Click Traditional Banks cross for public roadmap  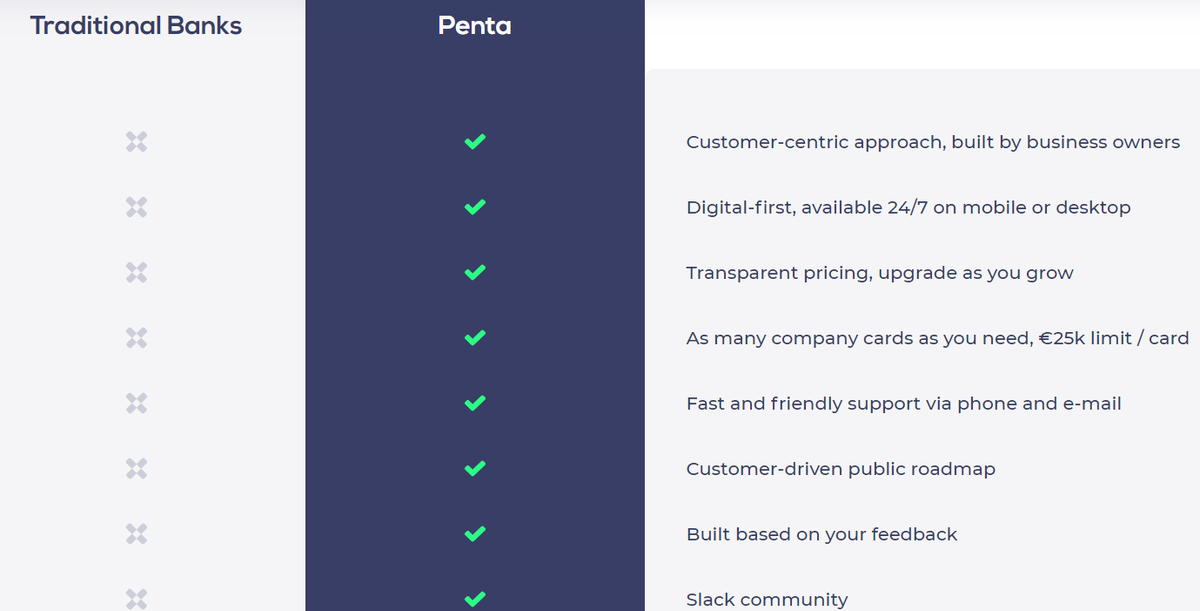pos(137,468)
